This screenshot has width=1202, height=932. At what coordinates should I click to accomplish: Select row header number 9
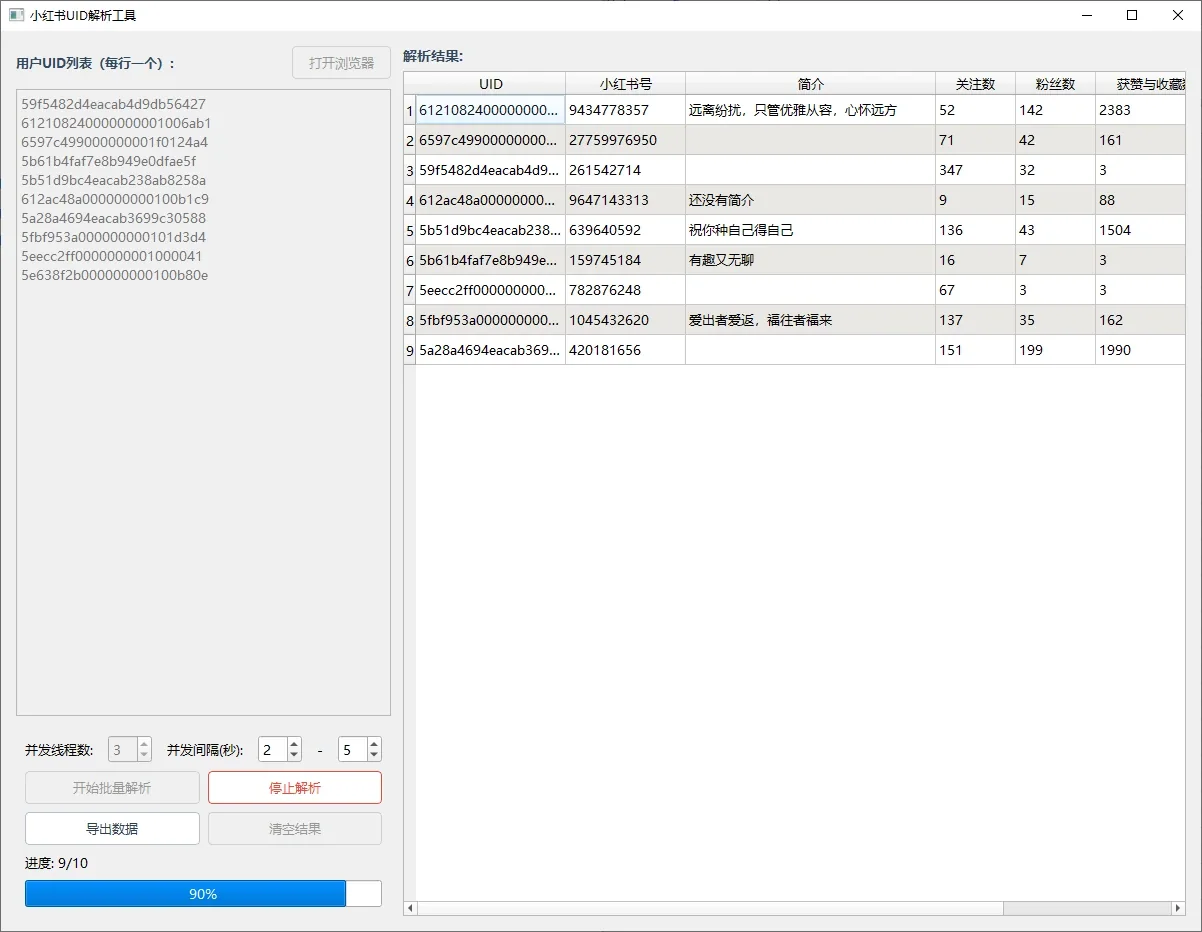409,350
